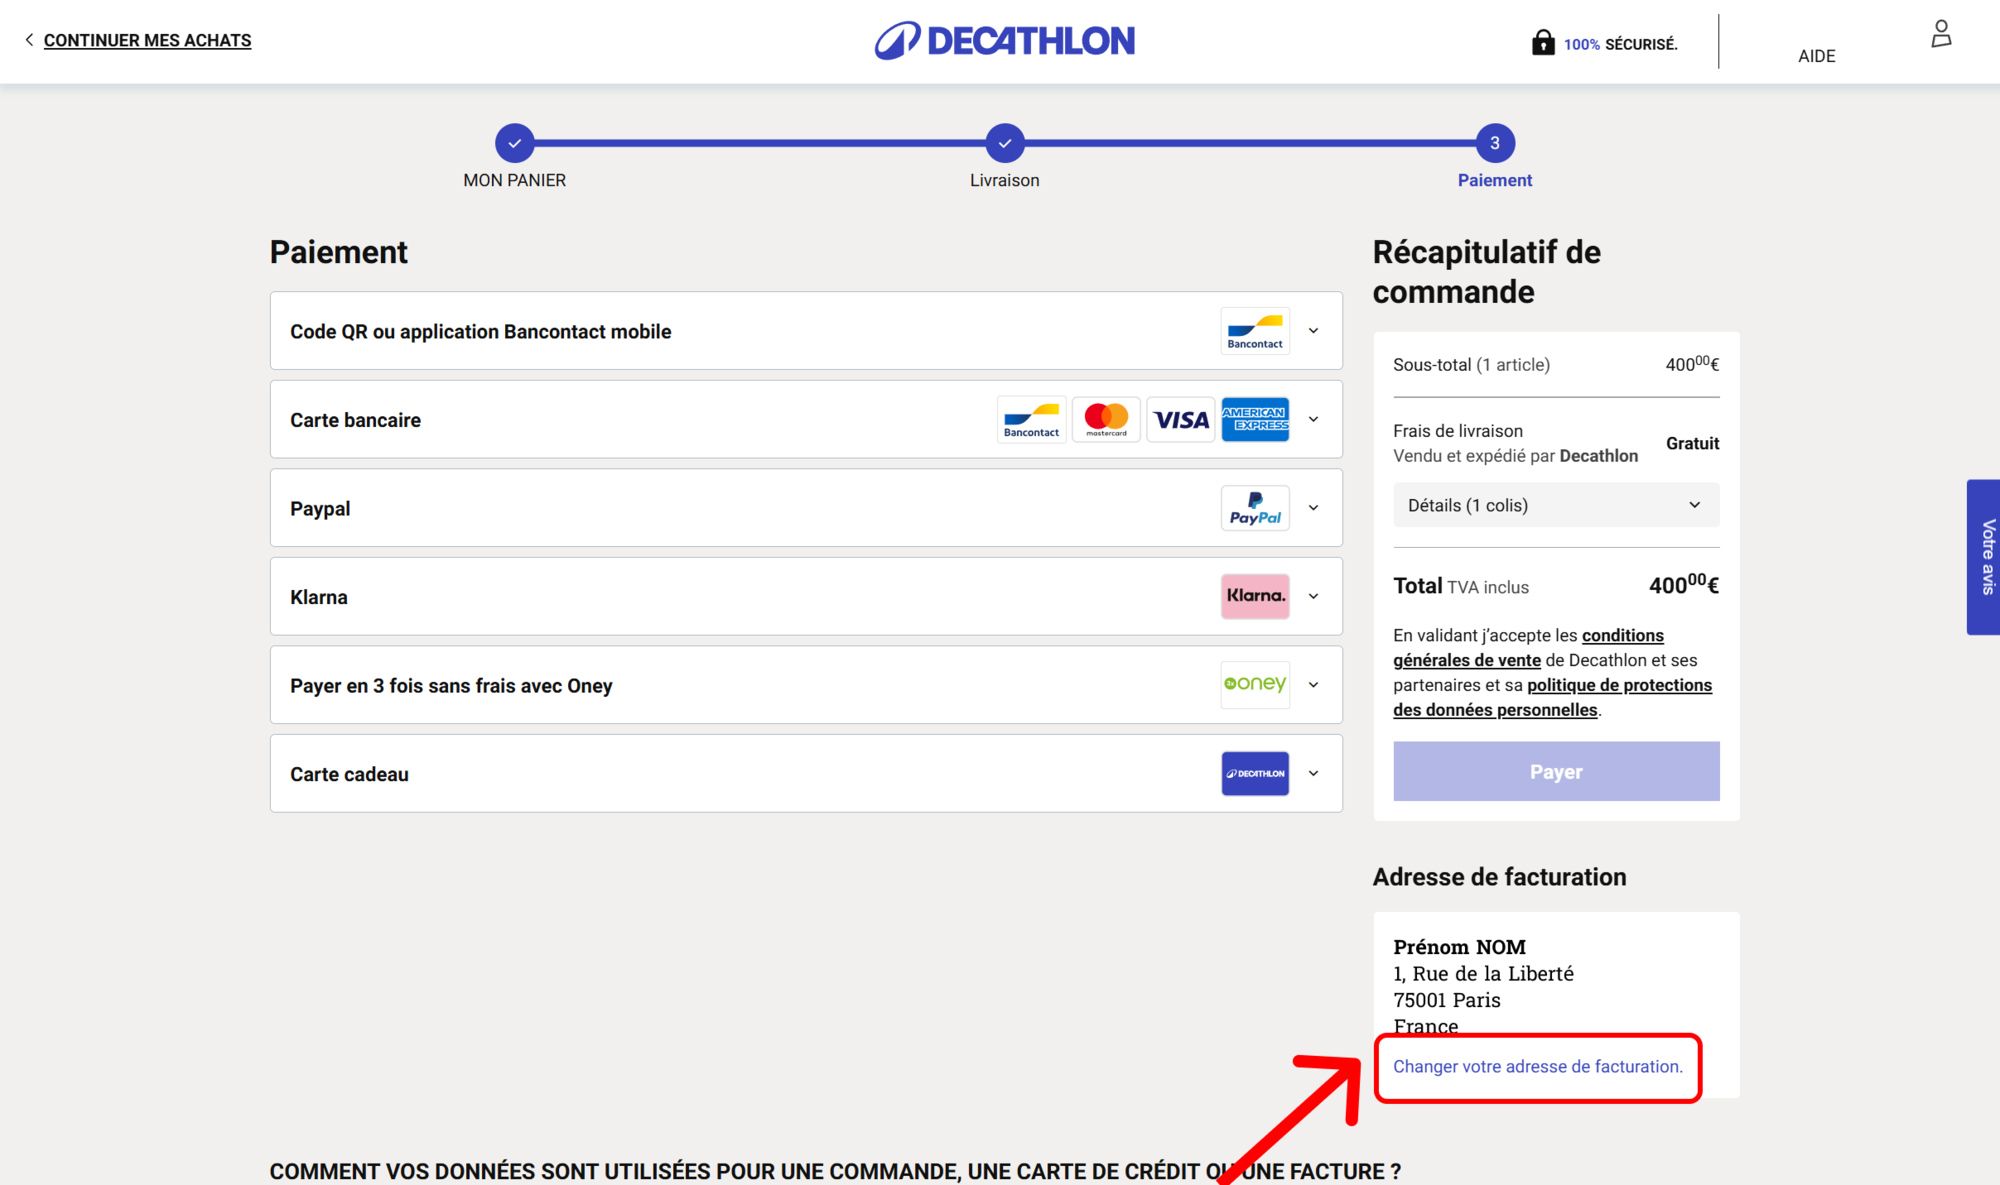Select the Carte cadeau label
2000x1185 pixels.
(349, 774)
